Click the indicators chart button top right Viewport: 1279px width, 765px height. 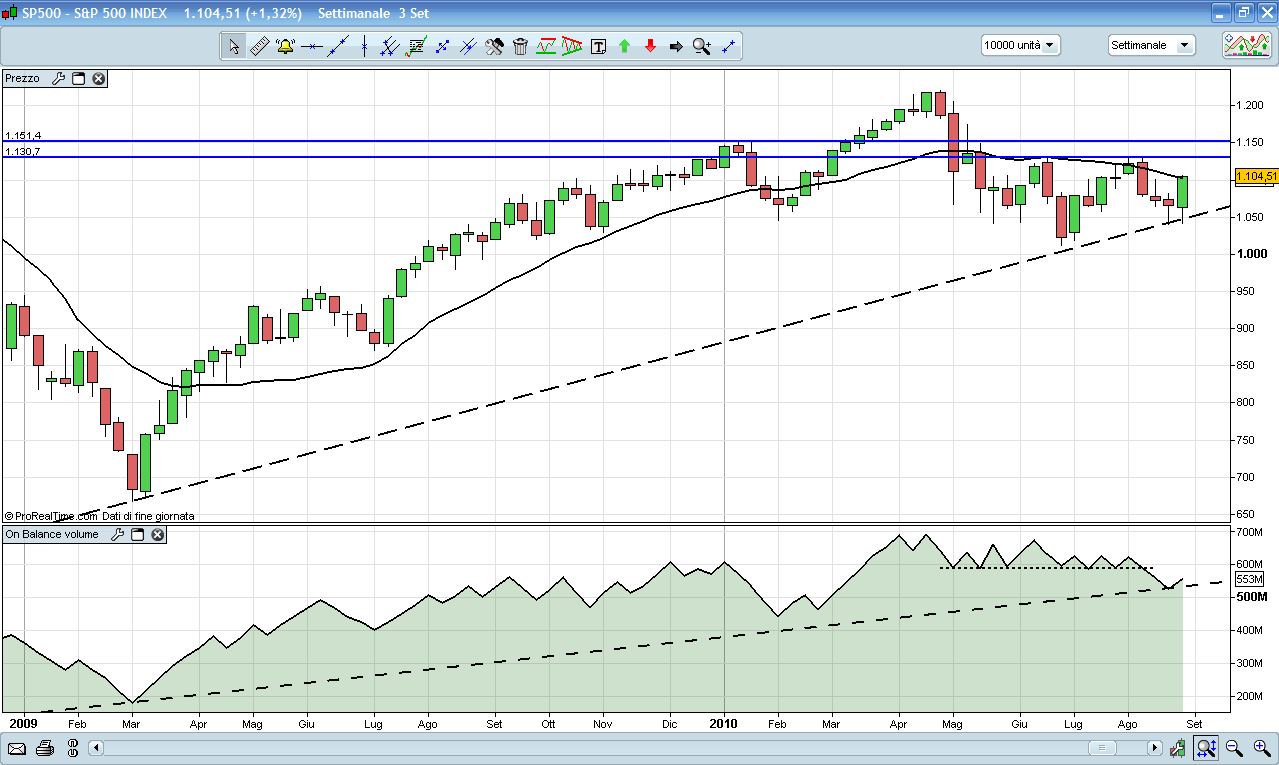[1246, 45]
